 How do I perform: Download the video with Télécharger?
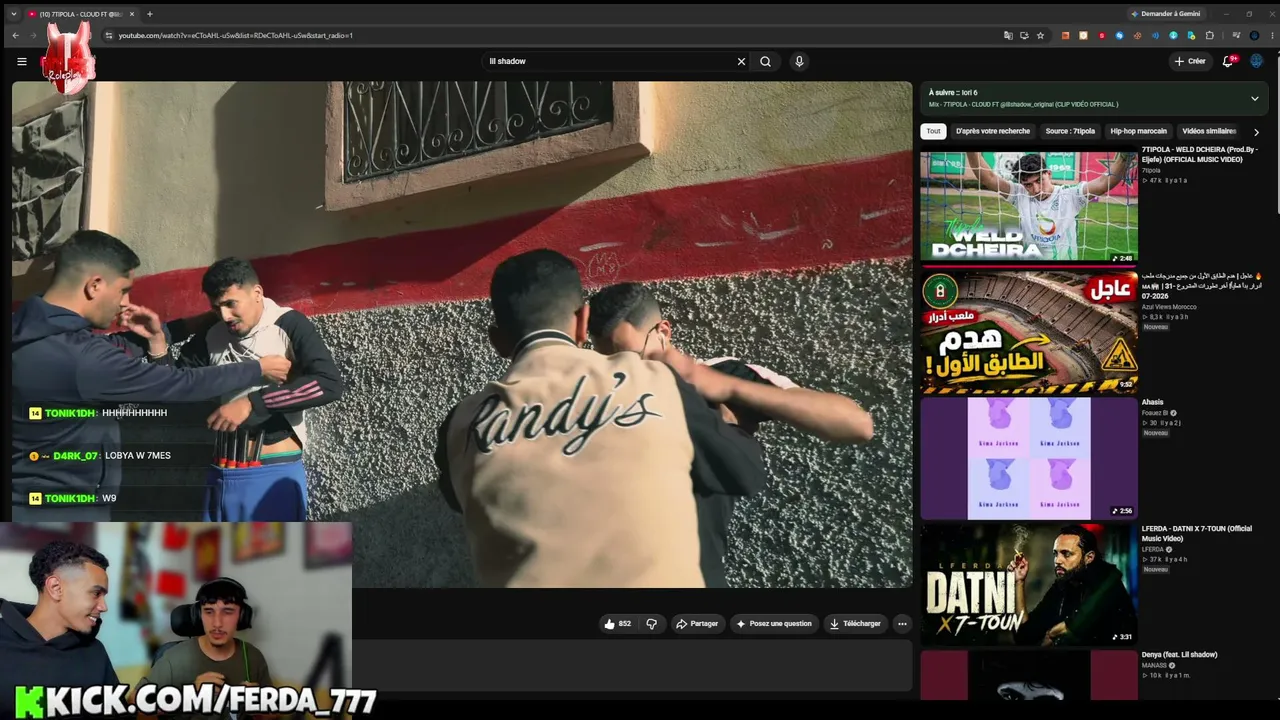[855, 624]
